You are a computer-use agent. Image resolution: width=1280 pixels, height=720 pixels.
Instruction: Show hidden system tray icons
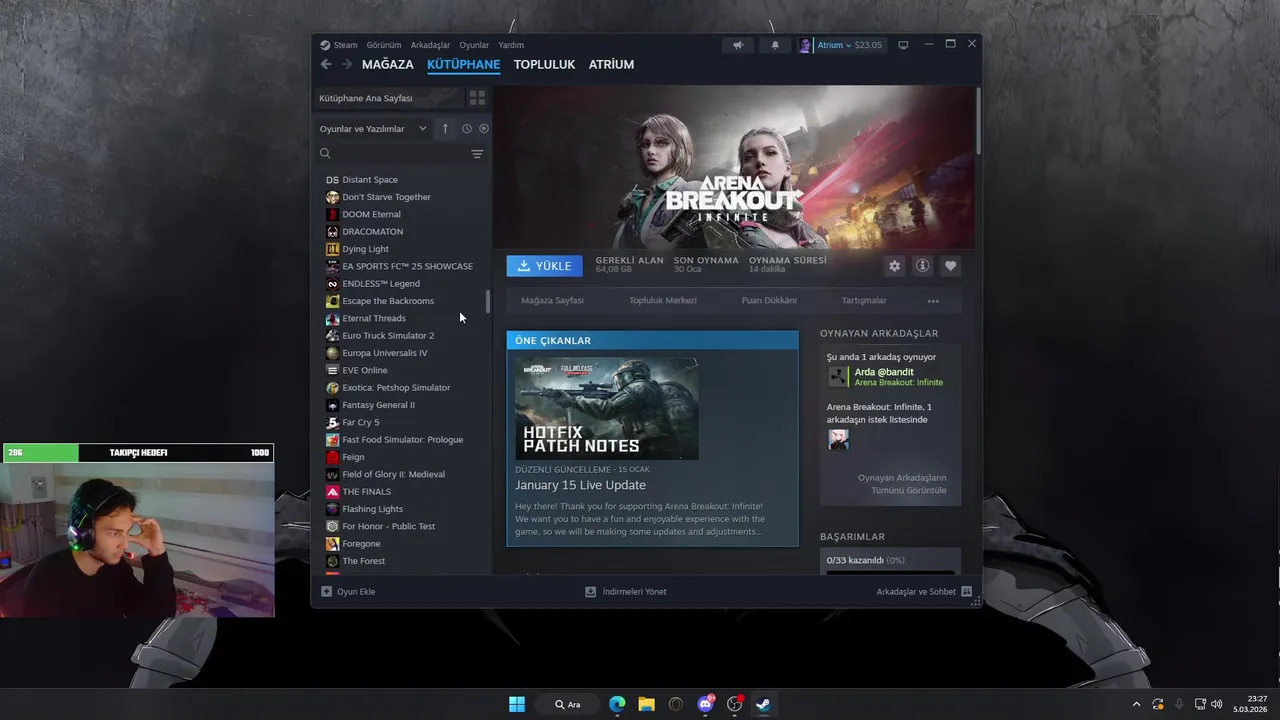click(x=1136, y=704)
